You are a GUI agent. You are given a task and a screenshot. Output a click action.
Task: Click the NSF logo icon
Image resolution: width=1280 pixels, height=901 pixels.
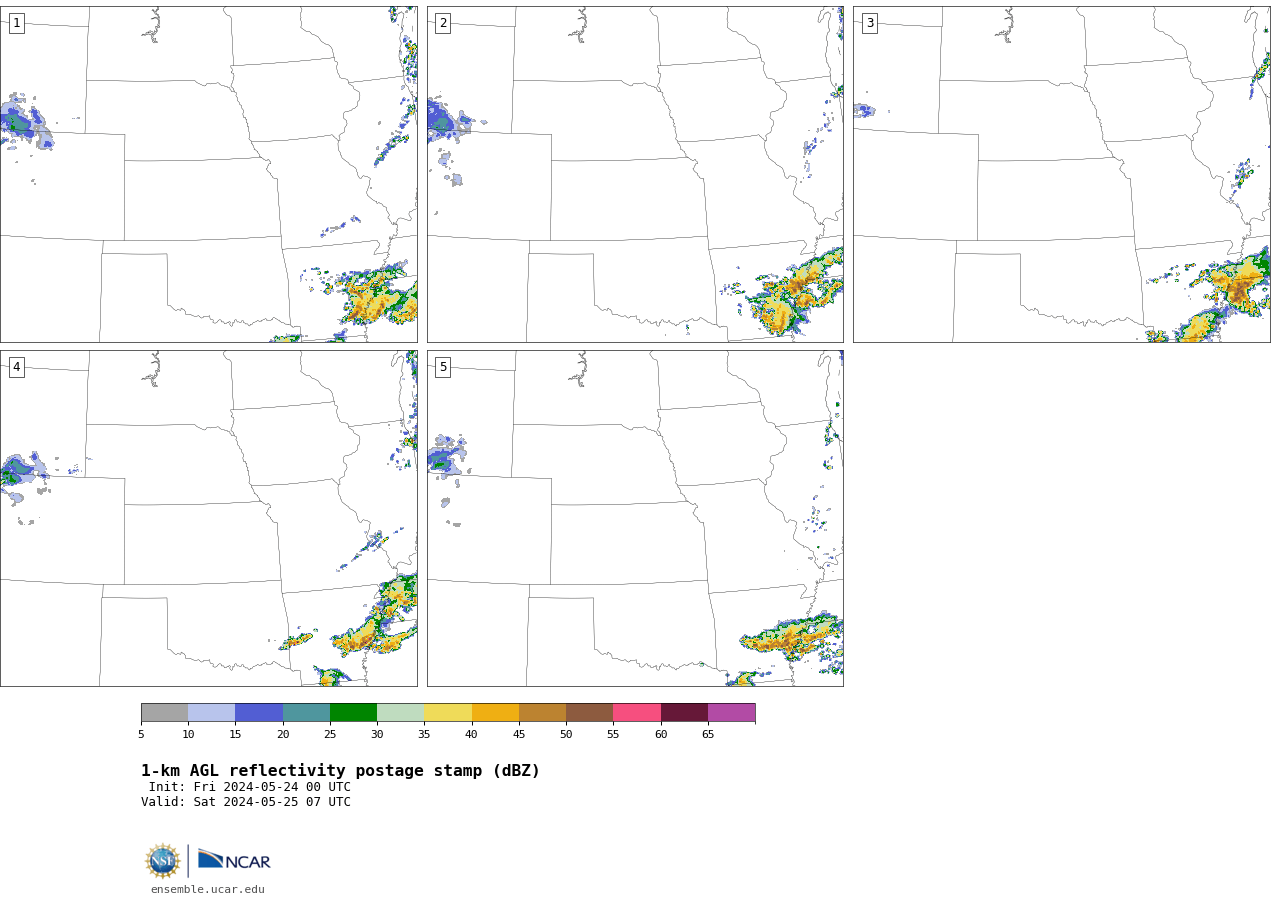pyautogui.click(x=163, y=861)
